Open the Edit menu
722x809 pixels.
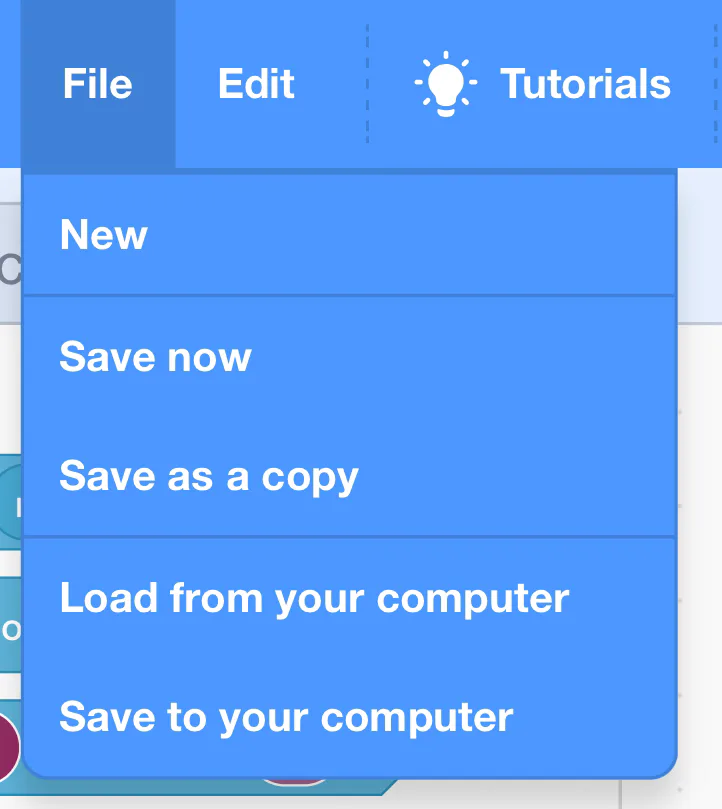point(256,84)
